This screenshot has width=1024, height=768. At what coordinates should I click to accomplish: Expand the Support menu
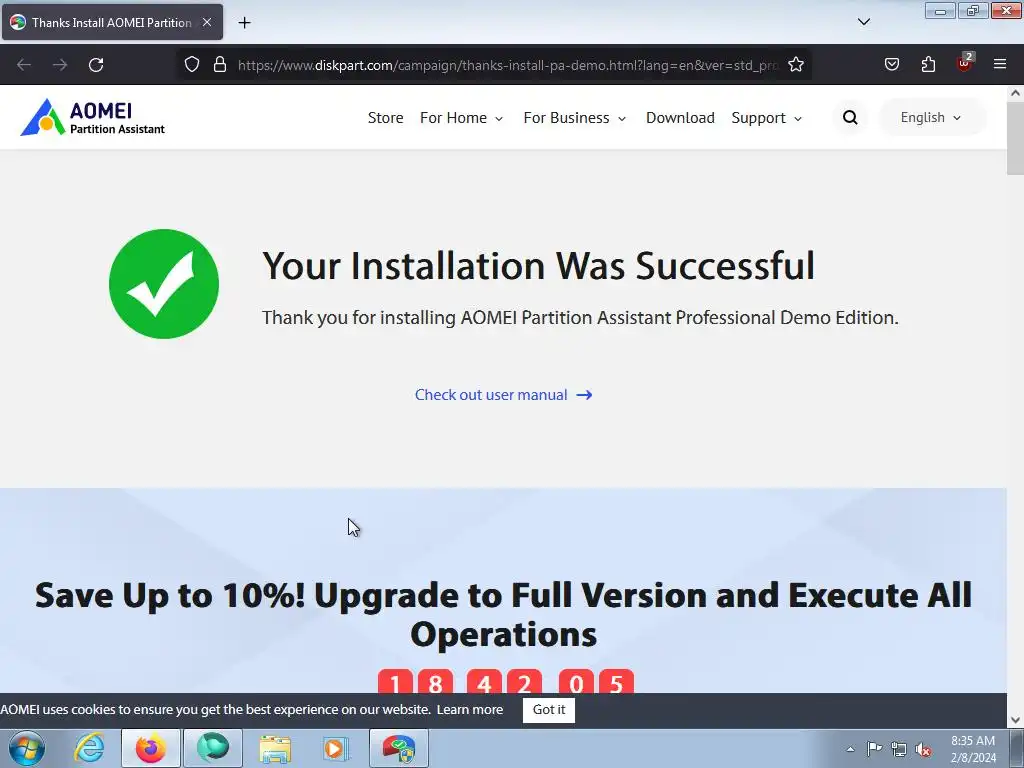point(766,118)
